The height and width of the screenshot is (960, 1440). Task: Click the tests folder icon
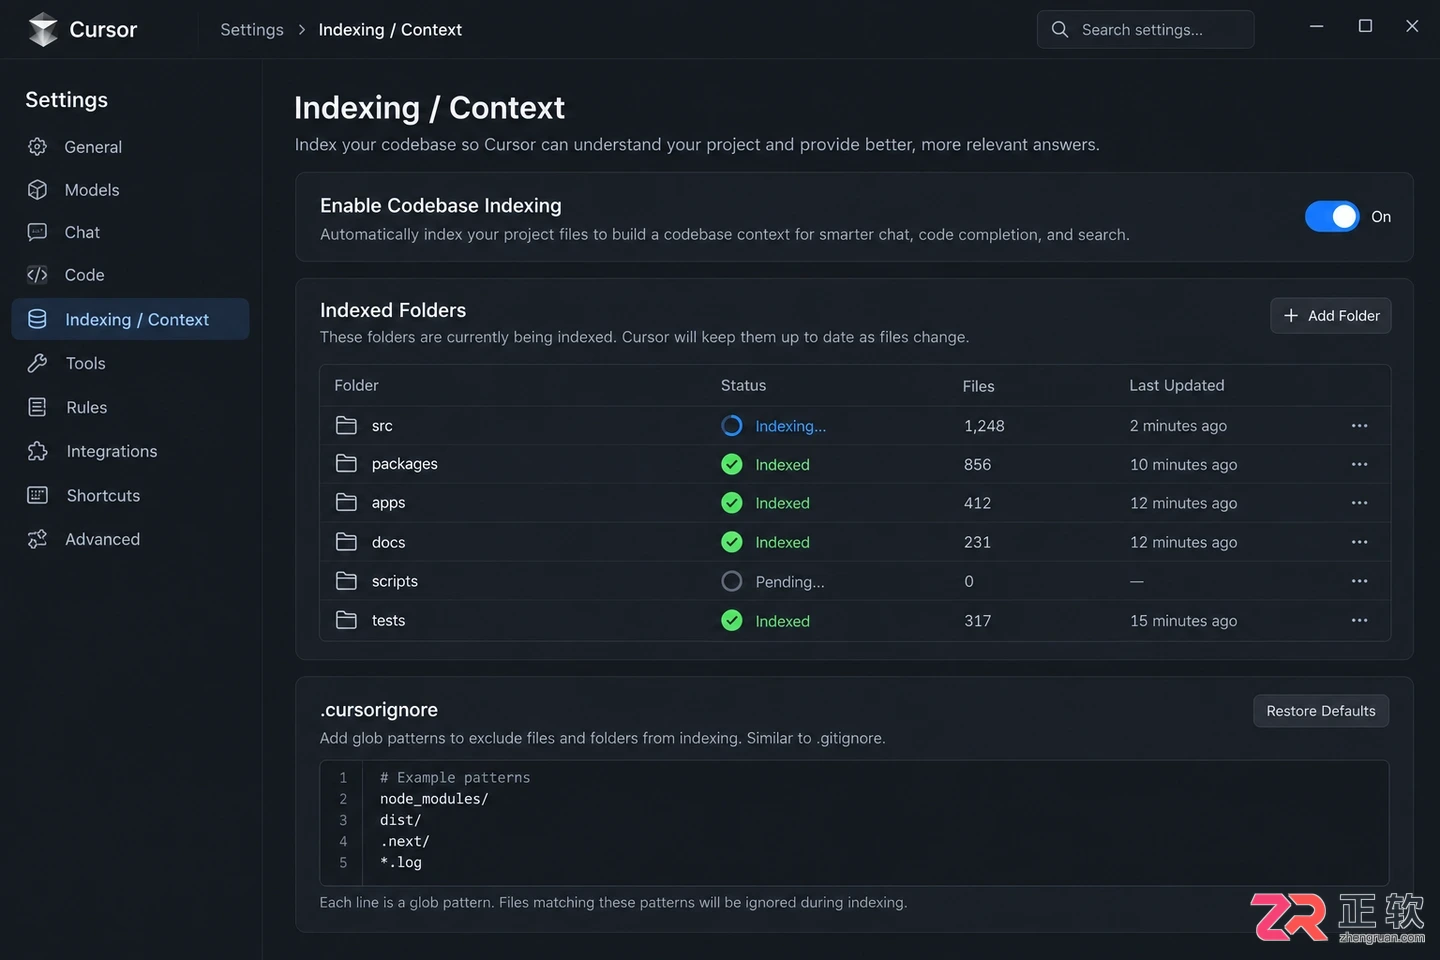point(346,620)
